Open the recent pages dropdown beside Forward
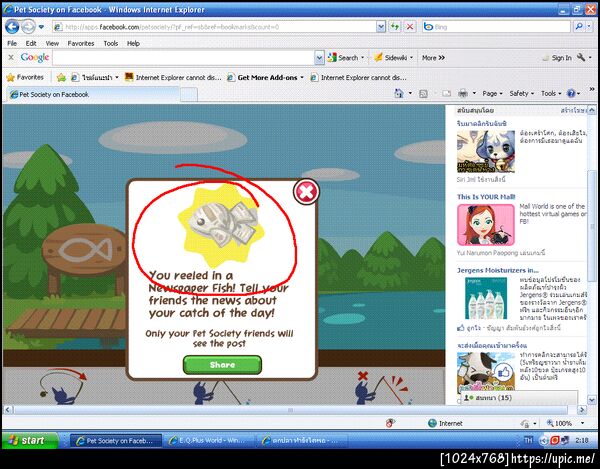This screenshot has width=600, height=469. click(x=41, y=27)
